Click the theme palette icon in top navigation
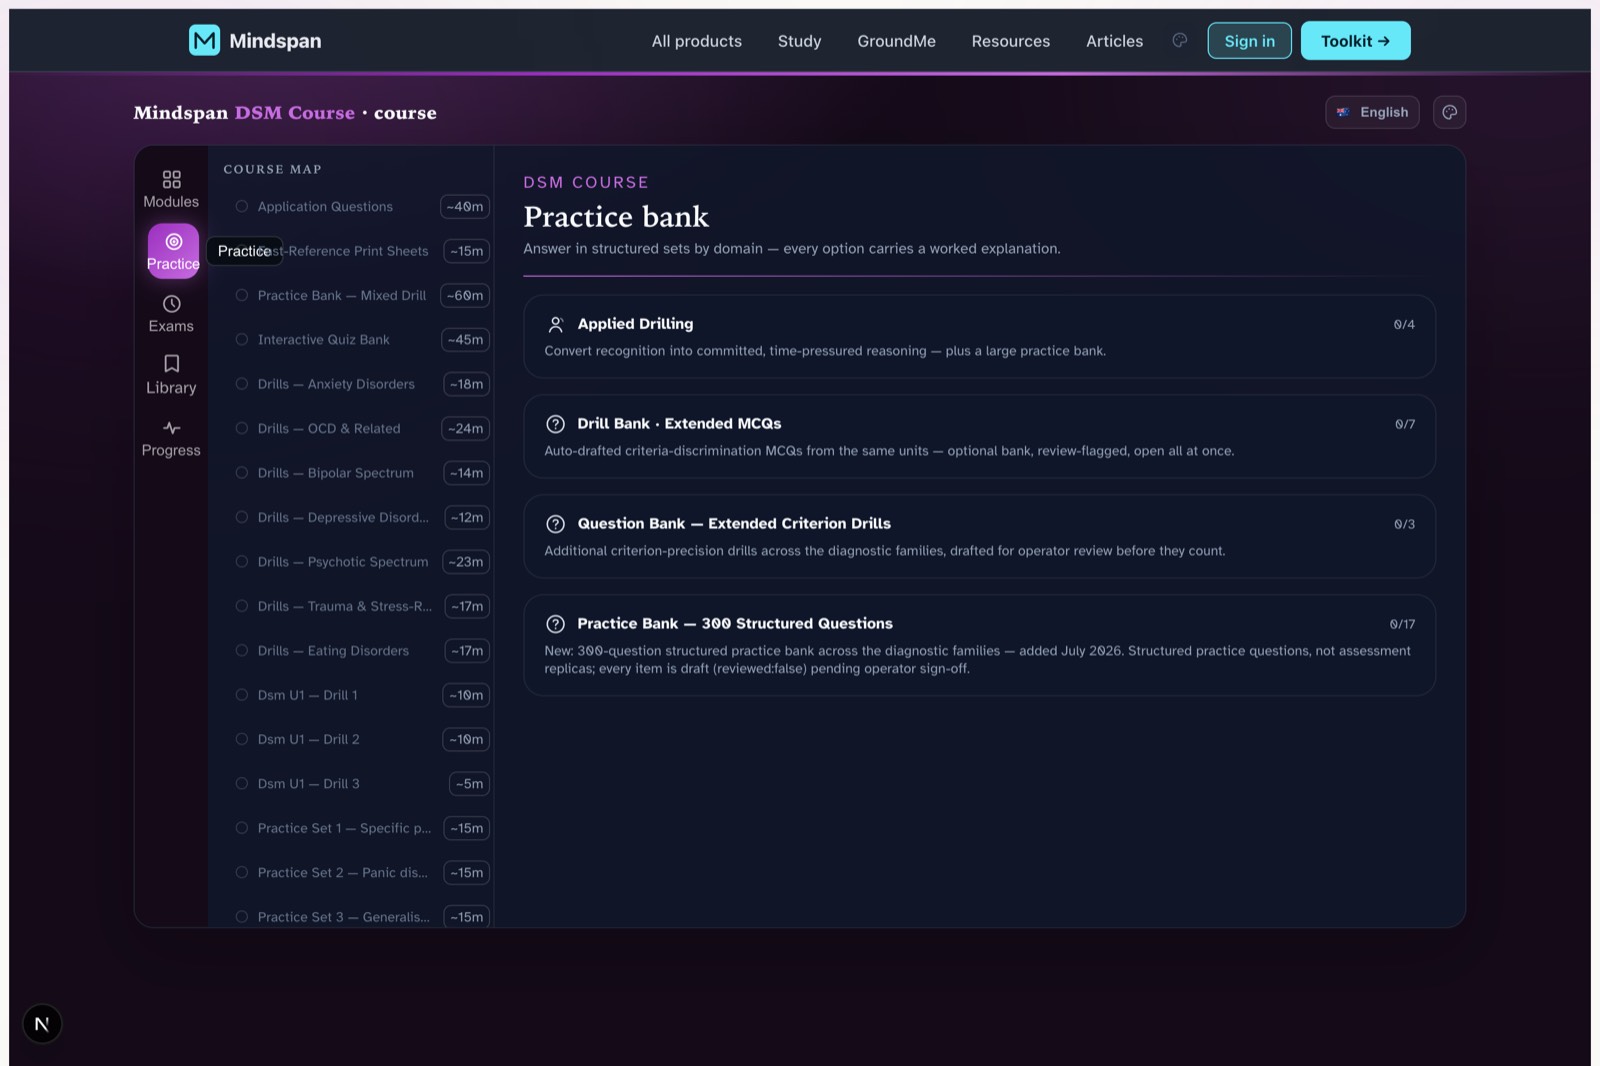1600x1066 pixels. point(1180,40)
